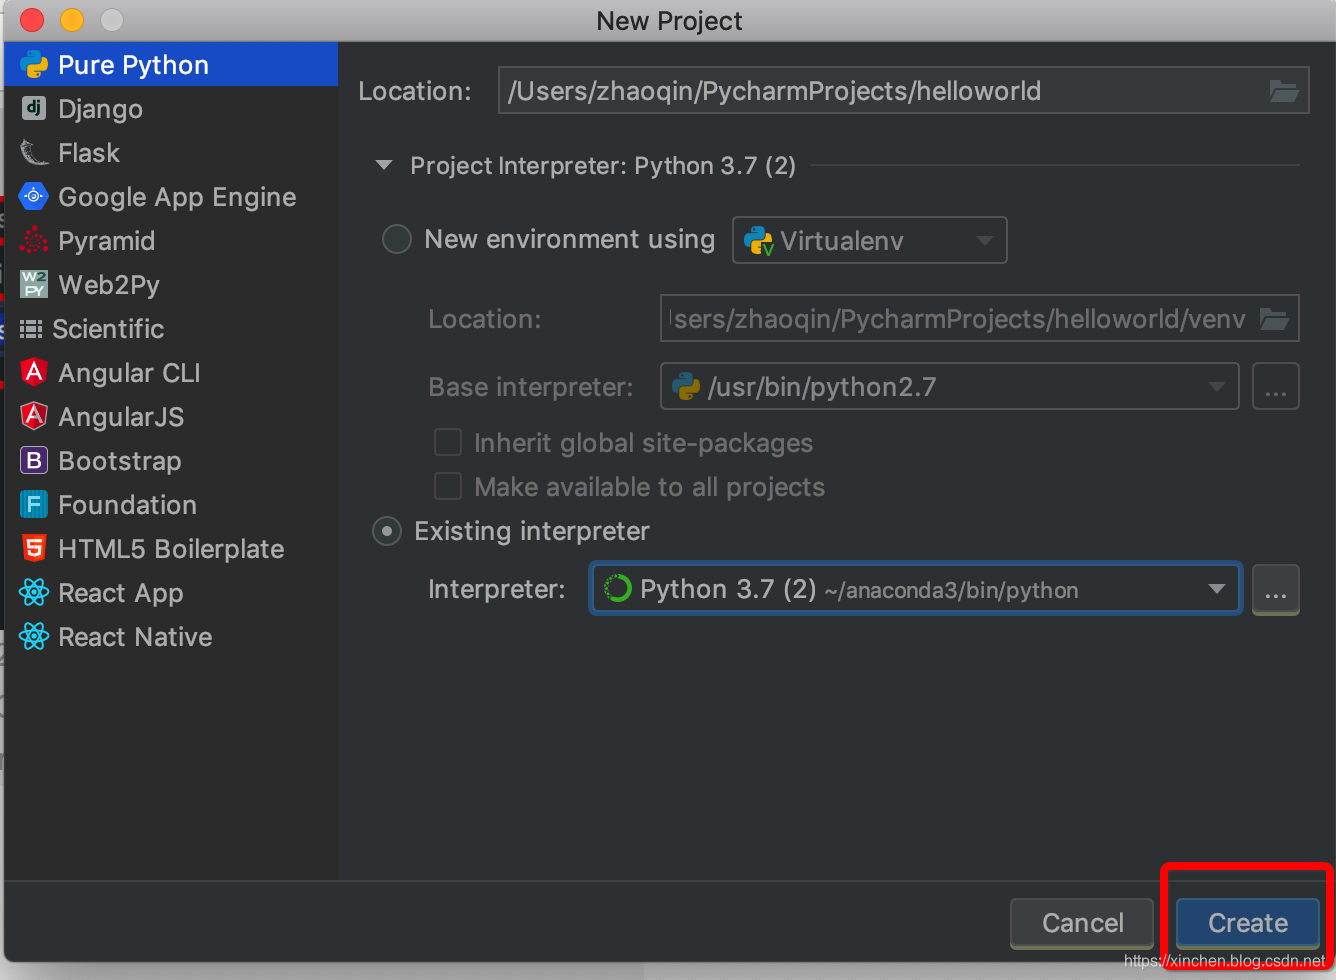Click Python icon in Base interpreter field
This screenshot has width=1336, height=980.
[687, 386]
